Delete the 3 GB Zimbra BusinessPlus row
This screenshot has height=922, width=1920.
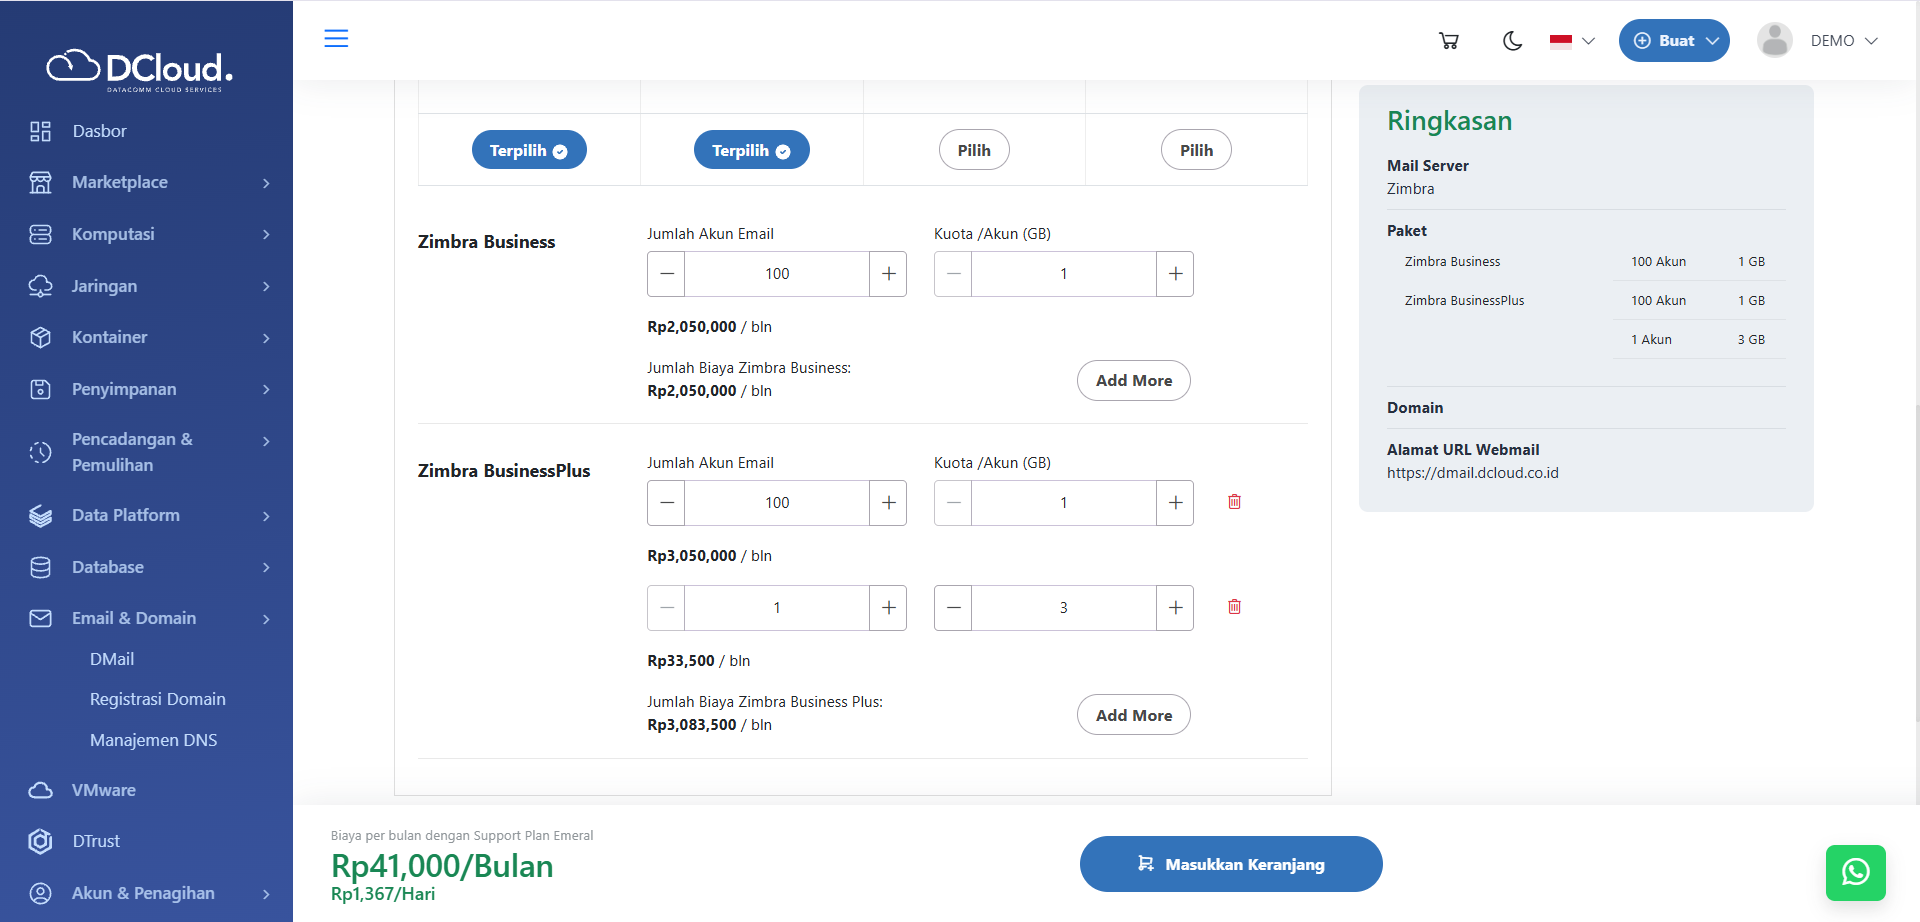pyautogui.click(x=1234, y=607)
